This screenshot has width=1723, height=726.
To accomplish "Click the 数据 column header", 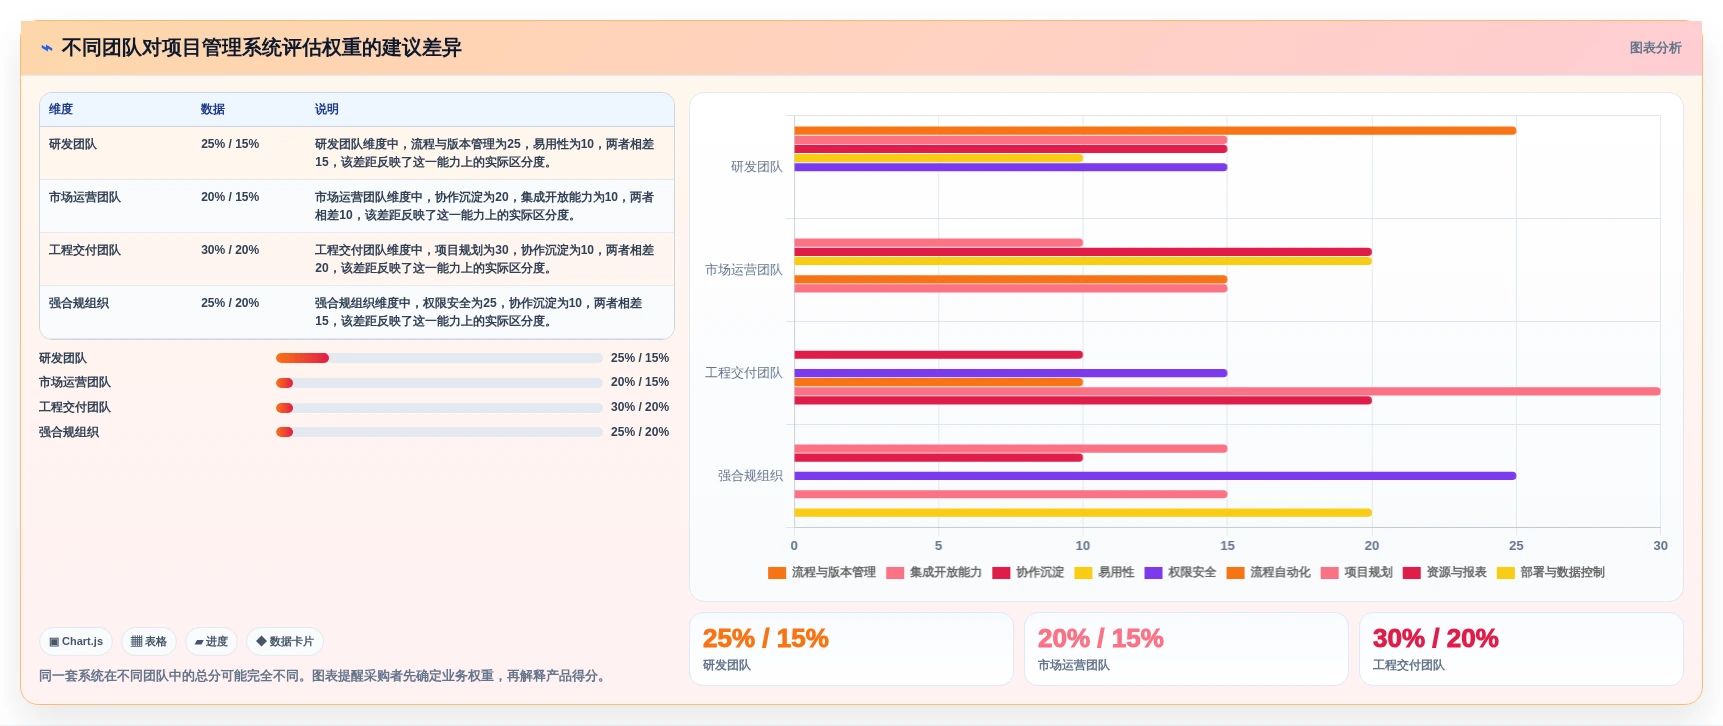I will tap(213, 109).
